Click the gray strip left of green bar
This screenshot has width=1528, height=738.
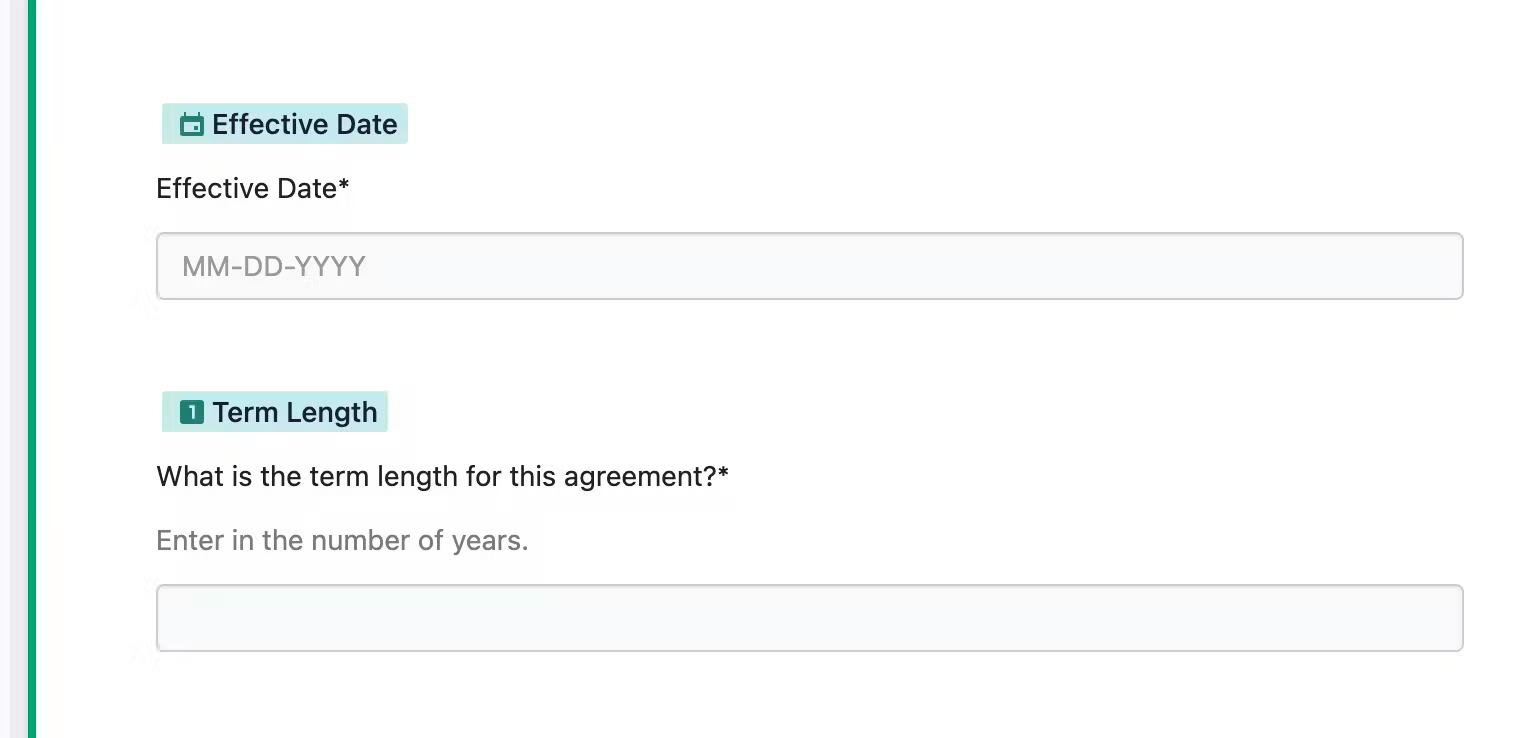click(18, 369)
